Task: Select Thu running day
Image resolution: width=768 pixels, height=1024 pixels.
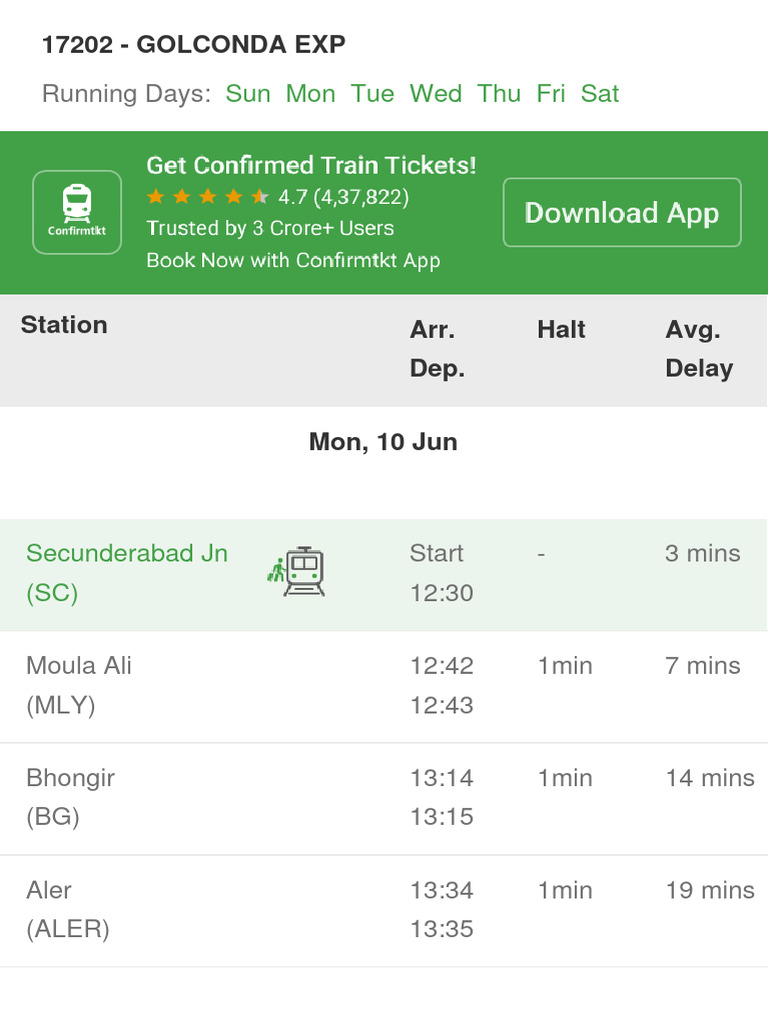Action: pyautogui.click(x=499, y=94)
